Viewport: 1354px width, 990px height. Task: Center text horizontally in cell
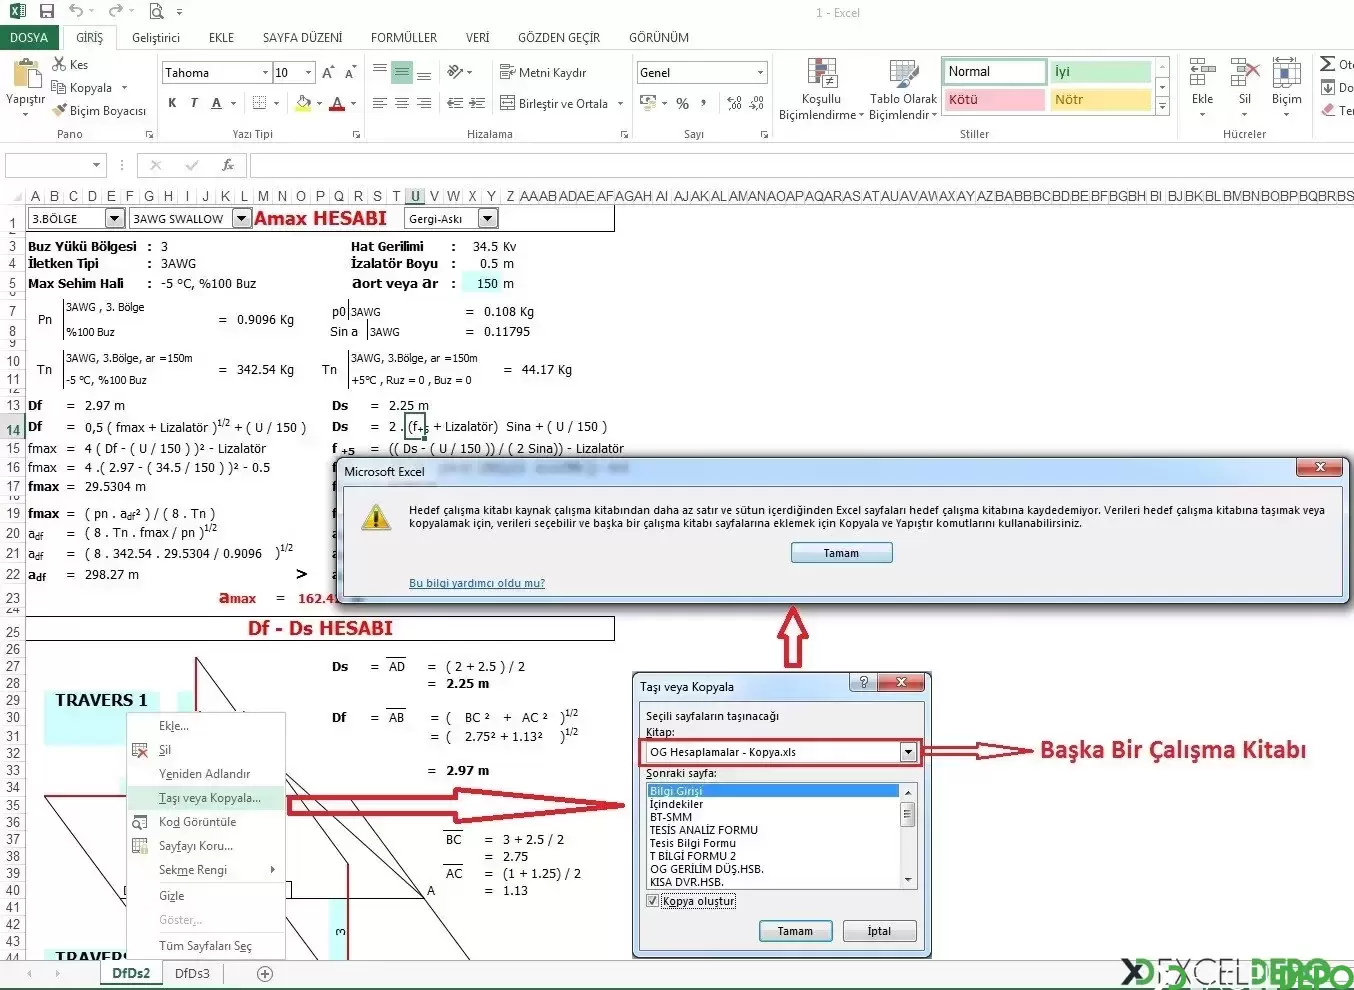tap(402, 103)
